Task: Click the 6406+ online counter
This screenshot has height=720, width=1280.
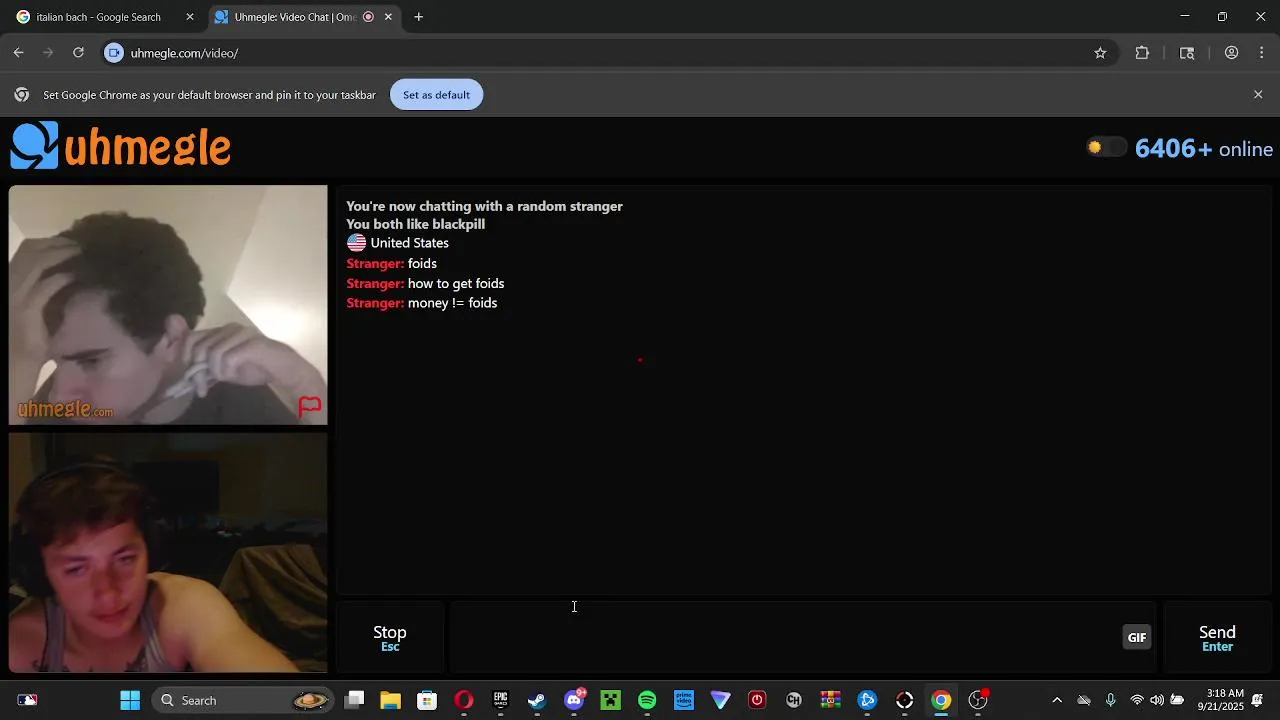Action: [1204, 149]
